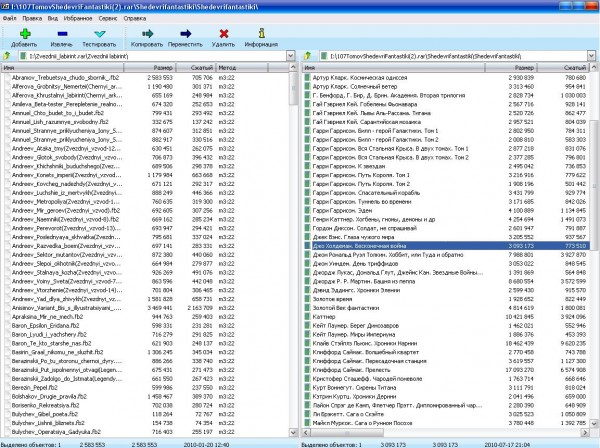Screen dimensions: 600x448
Task: Select Дэвид Эддингс. Хроники Элении folder
Action: click(x=356, y=290)
